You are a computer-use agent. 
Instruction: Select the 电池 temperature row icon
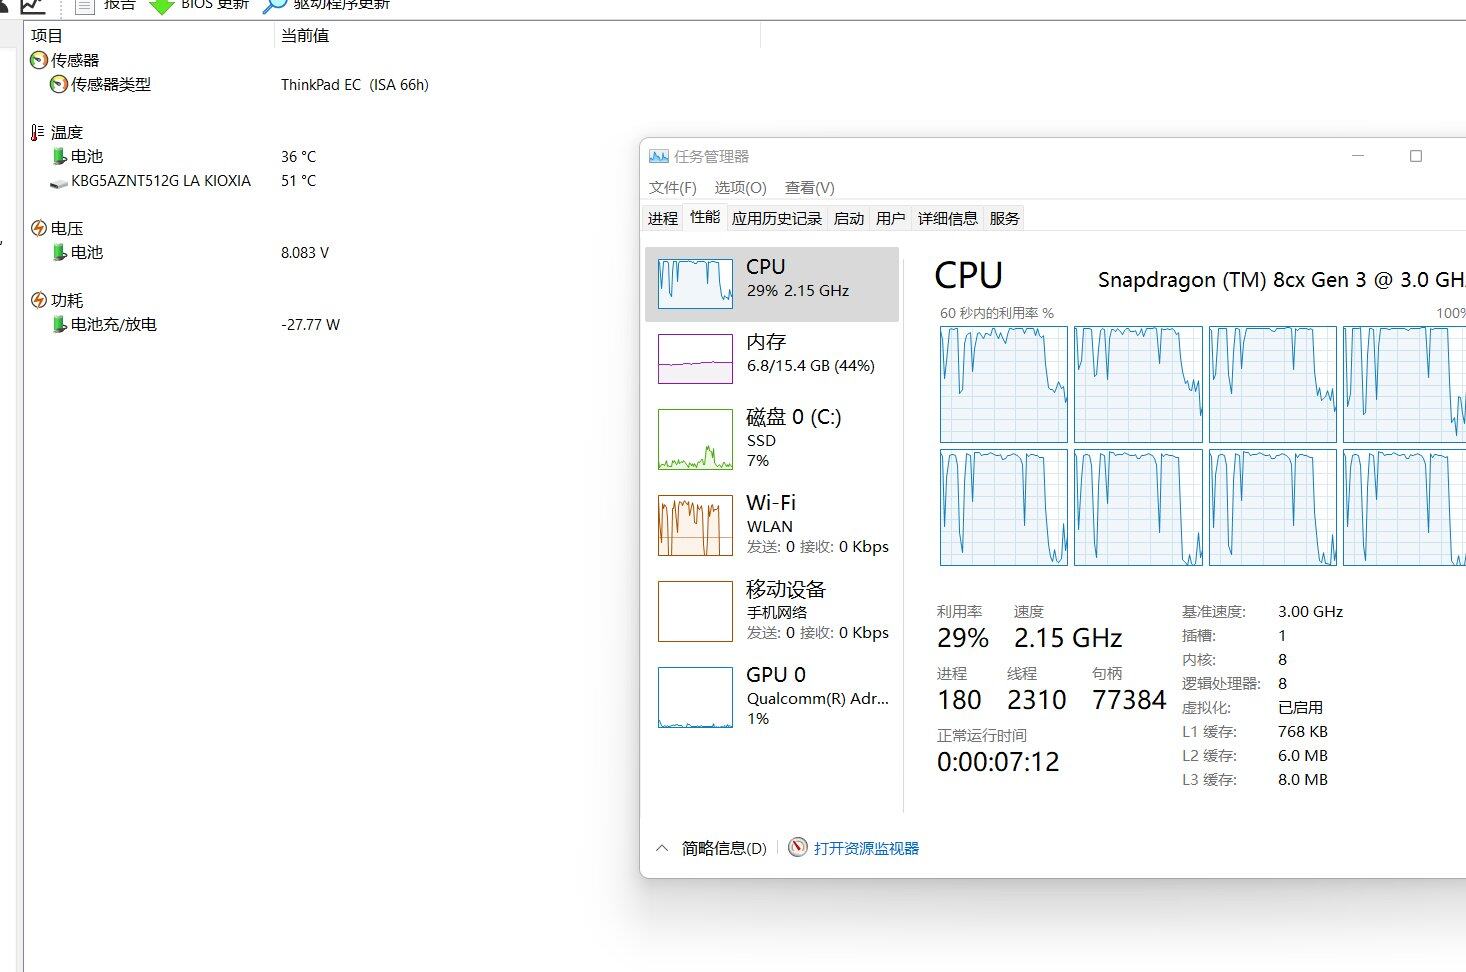point(59,157)
